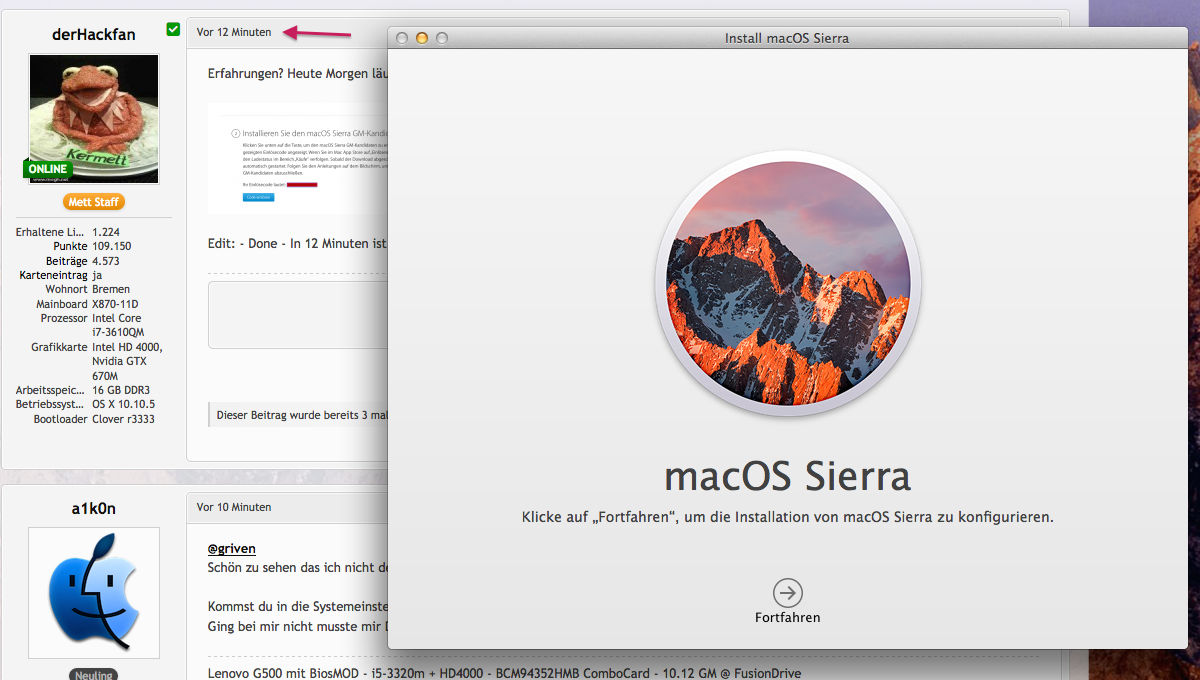Click the Fortfahren label under arrow

point(788,618)
